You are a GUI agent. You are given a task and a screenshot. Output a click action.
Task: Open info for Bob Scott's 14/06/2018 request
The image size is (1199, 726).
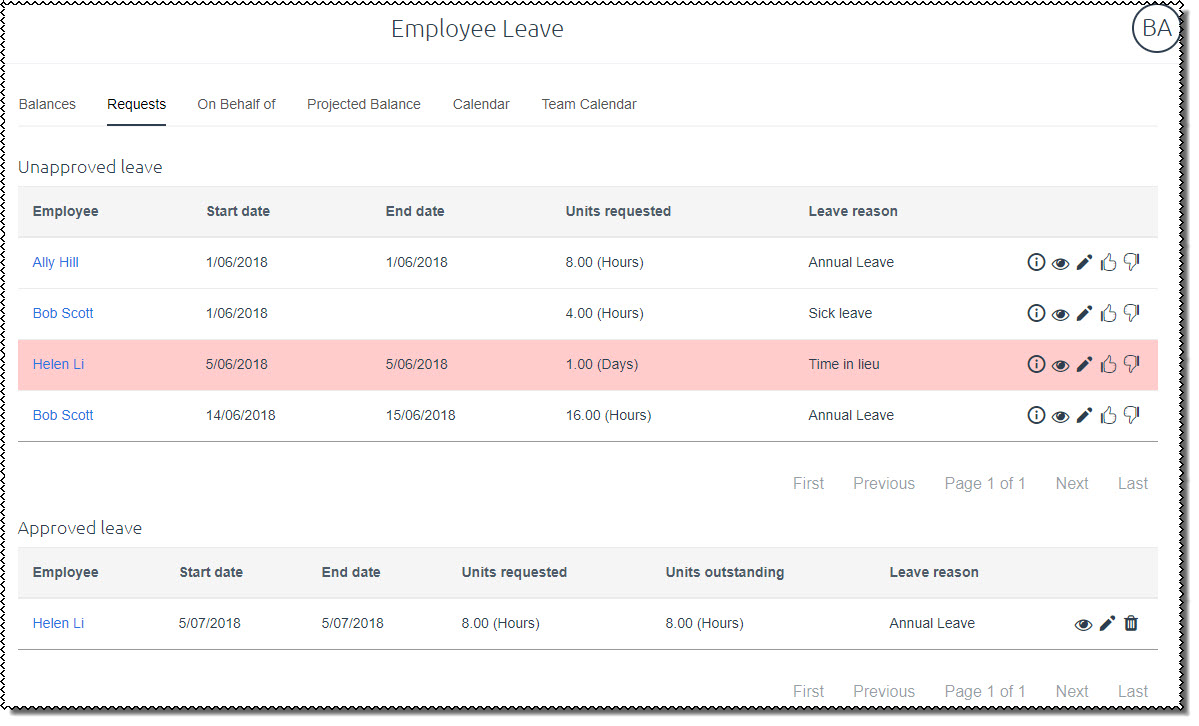(x=1036, y=415)
